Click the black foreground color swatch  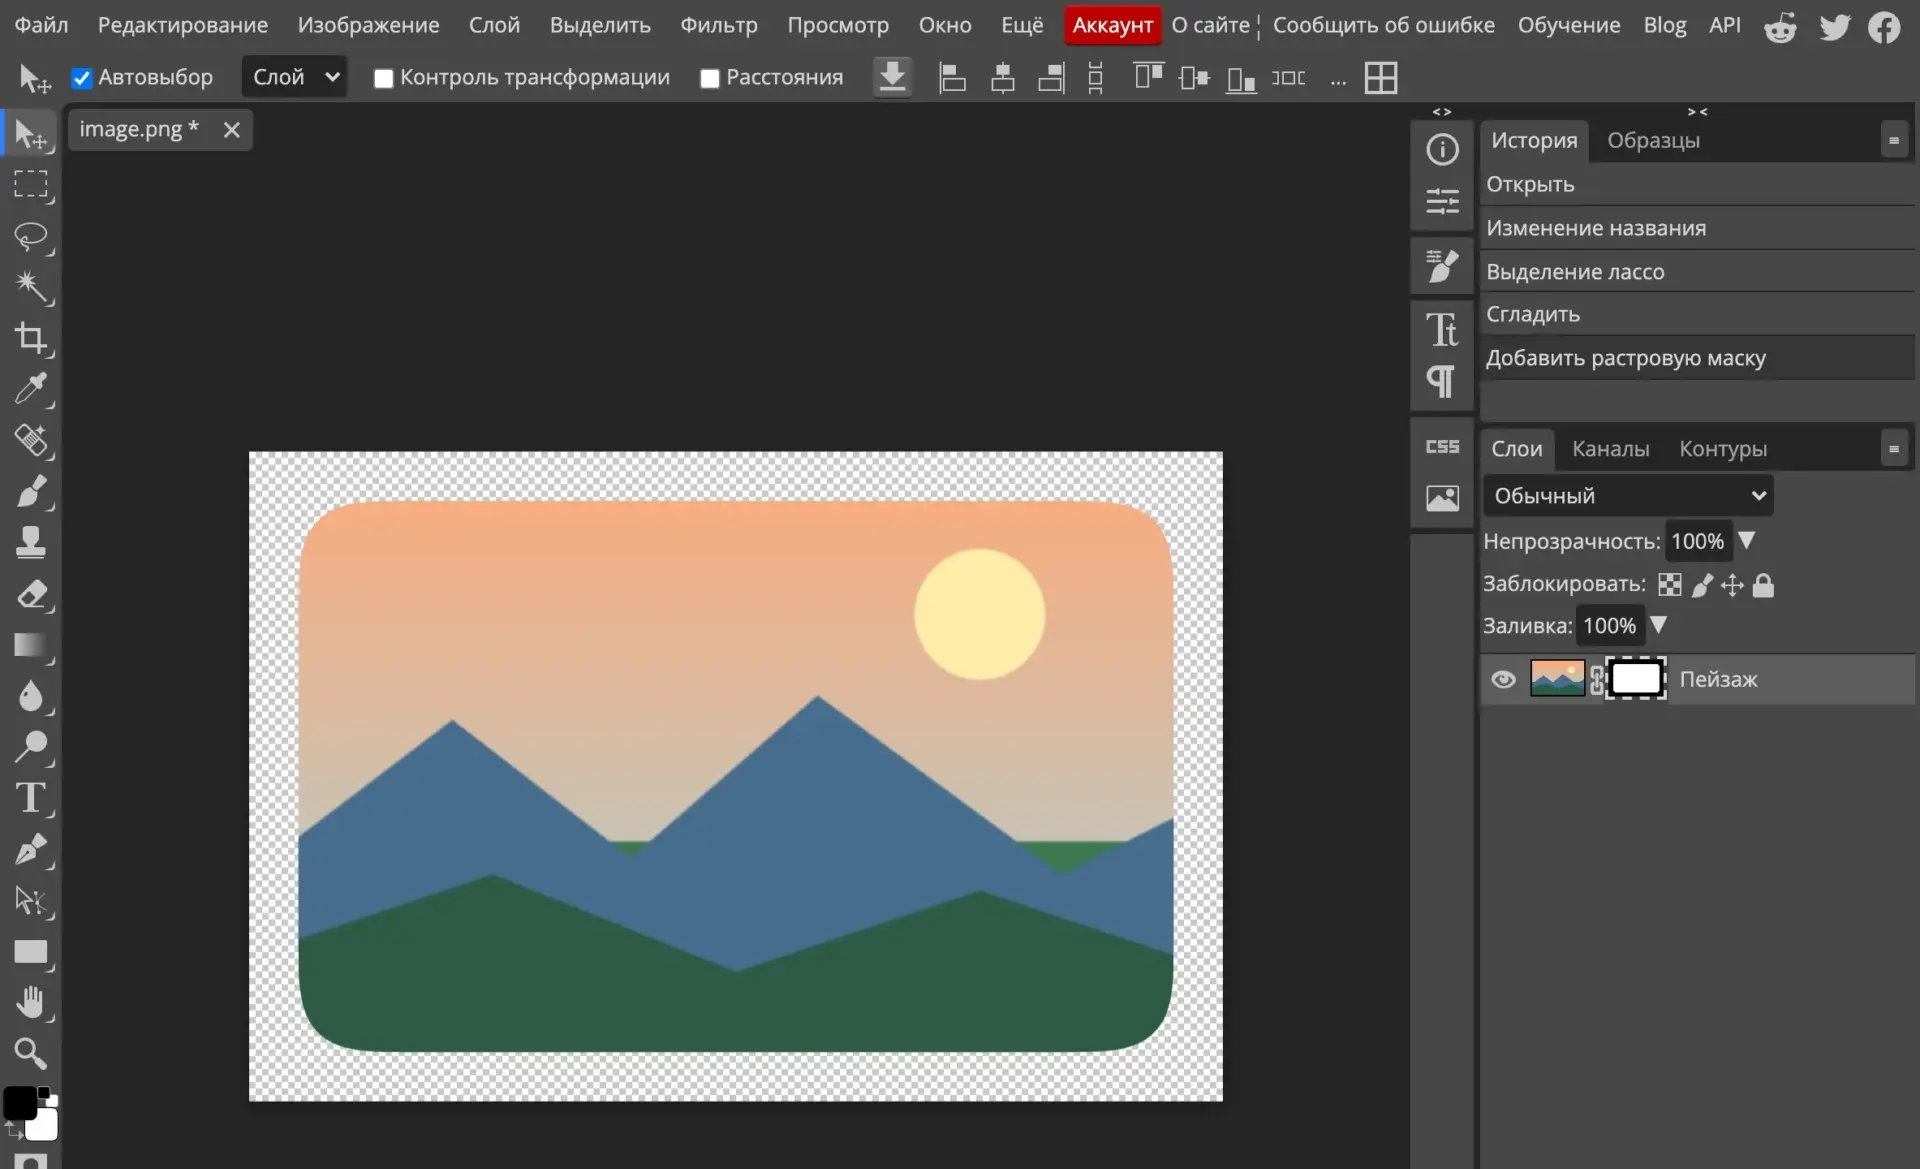click(19, 1103)
